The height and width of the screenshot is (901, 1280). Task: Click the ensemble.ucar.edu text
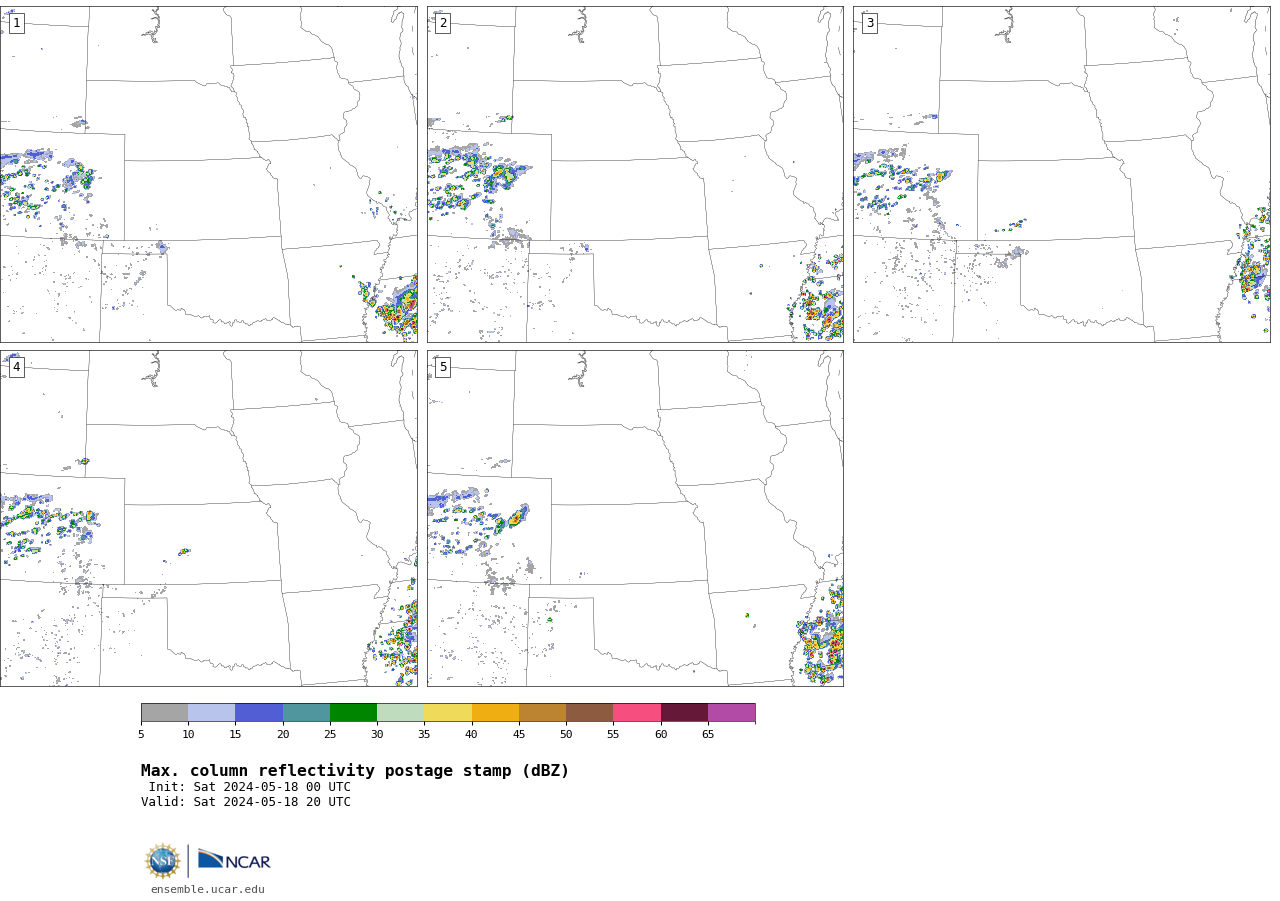click(x=208, y=889)
